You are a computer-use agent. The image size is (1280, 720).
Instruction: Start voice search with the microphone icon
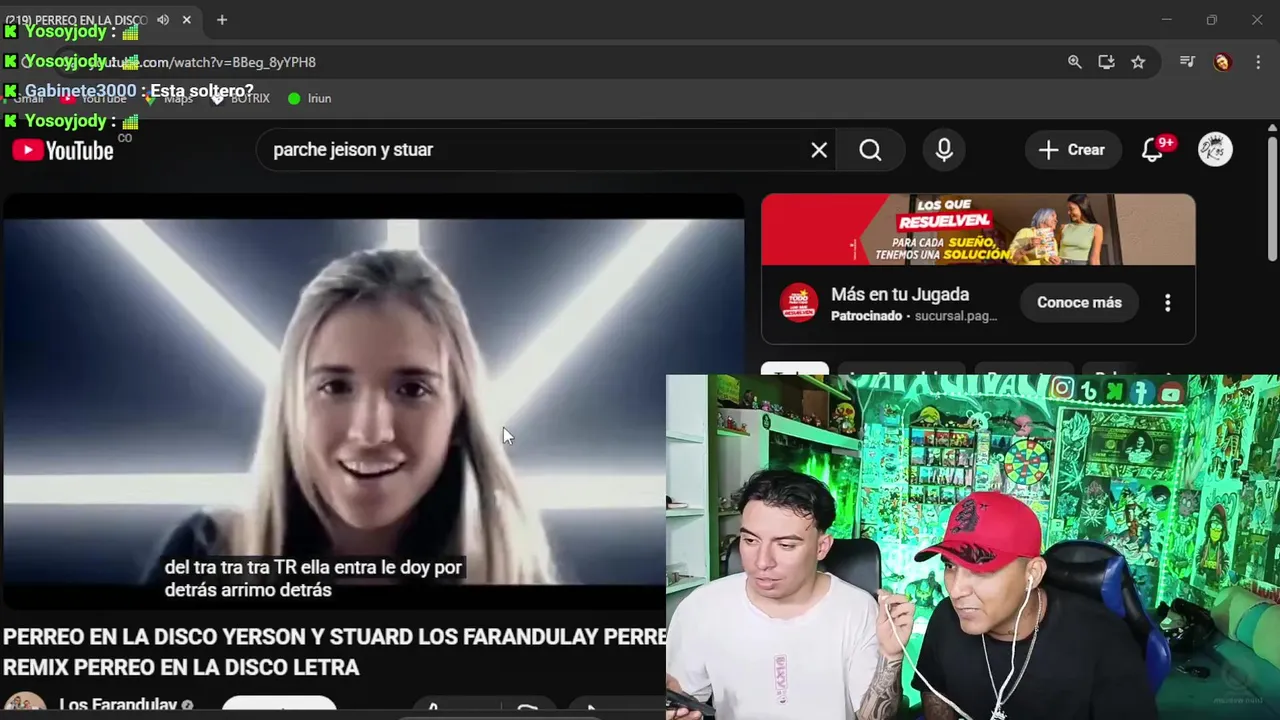click(x=944, y=150)
